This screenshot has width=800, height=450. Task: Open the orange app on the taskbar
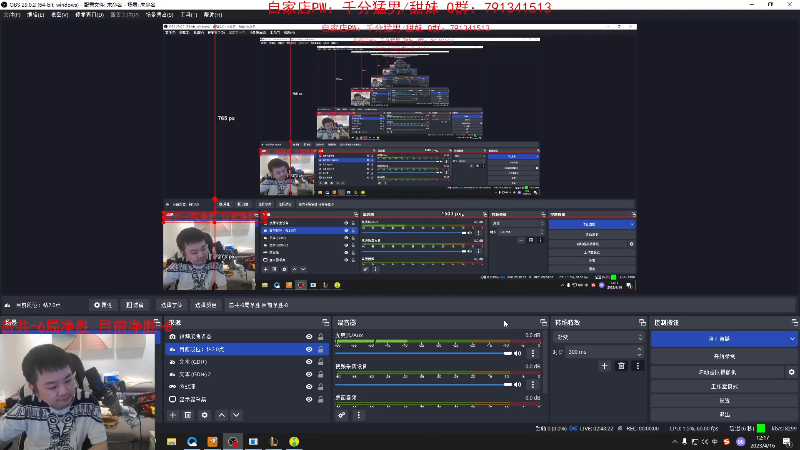coord(212,441)
